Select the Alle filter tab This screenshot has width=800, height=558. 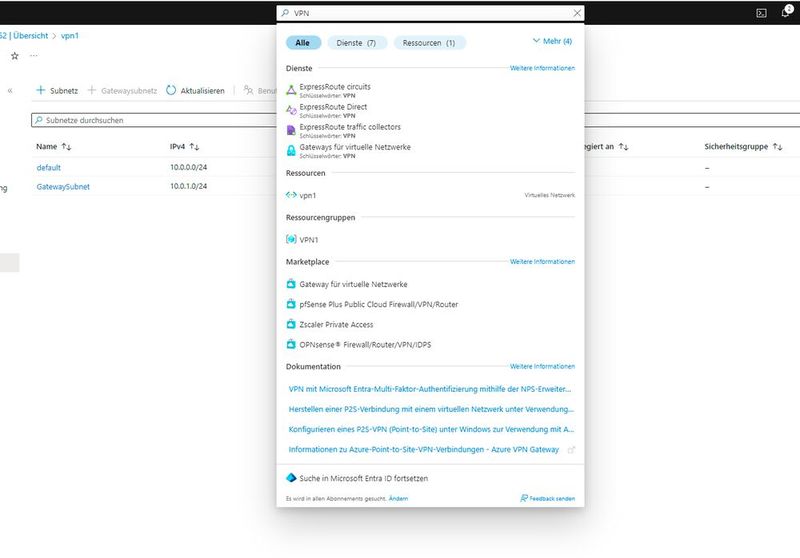[x=303, y=43]
